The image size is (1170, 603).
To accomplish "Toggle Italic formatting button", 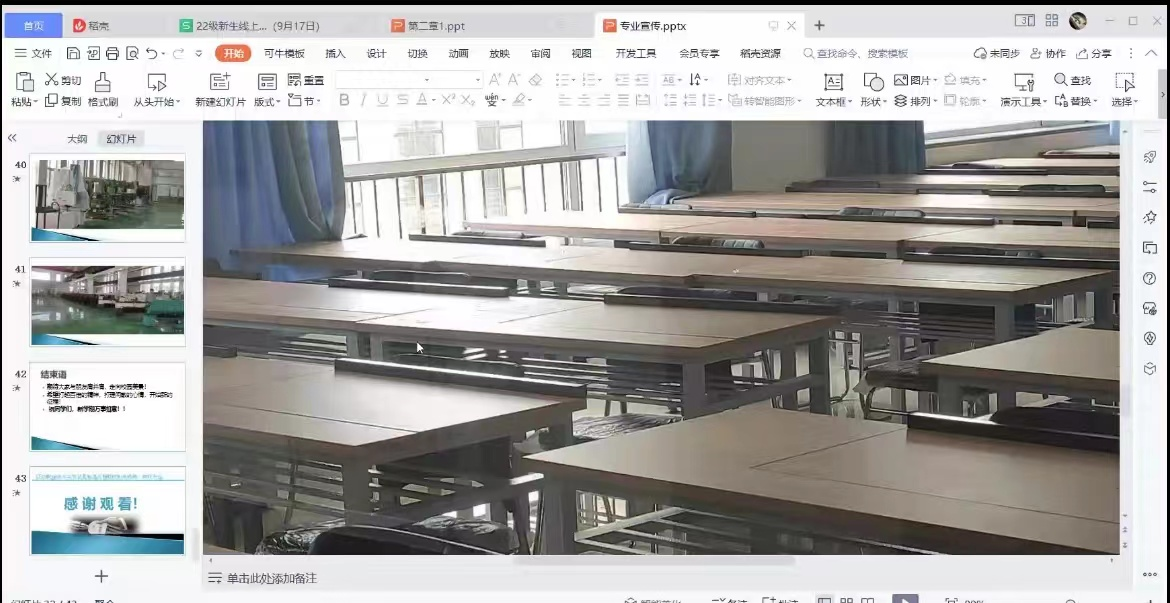I will coord(363,100).
